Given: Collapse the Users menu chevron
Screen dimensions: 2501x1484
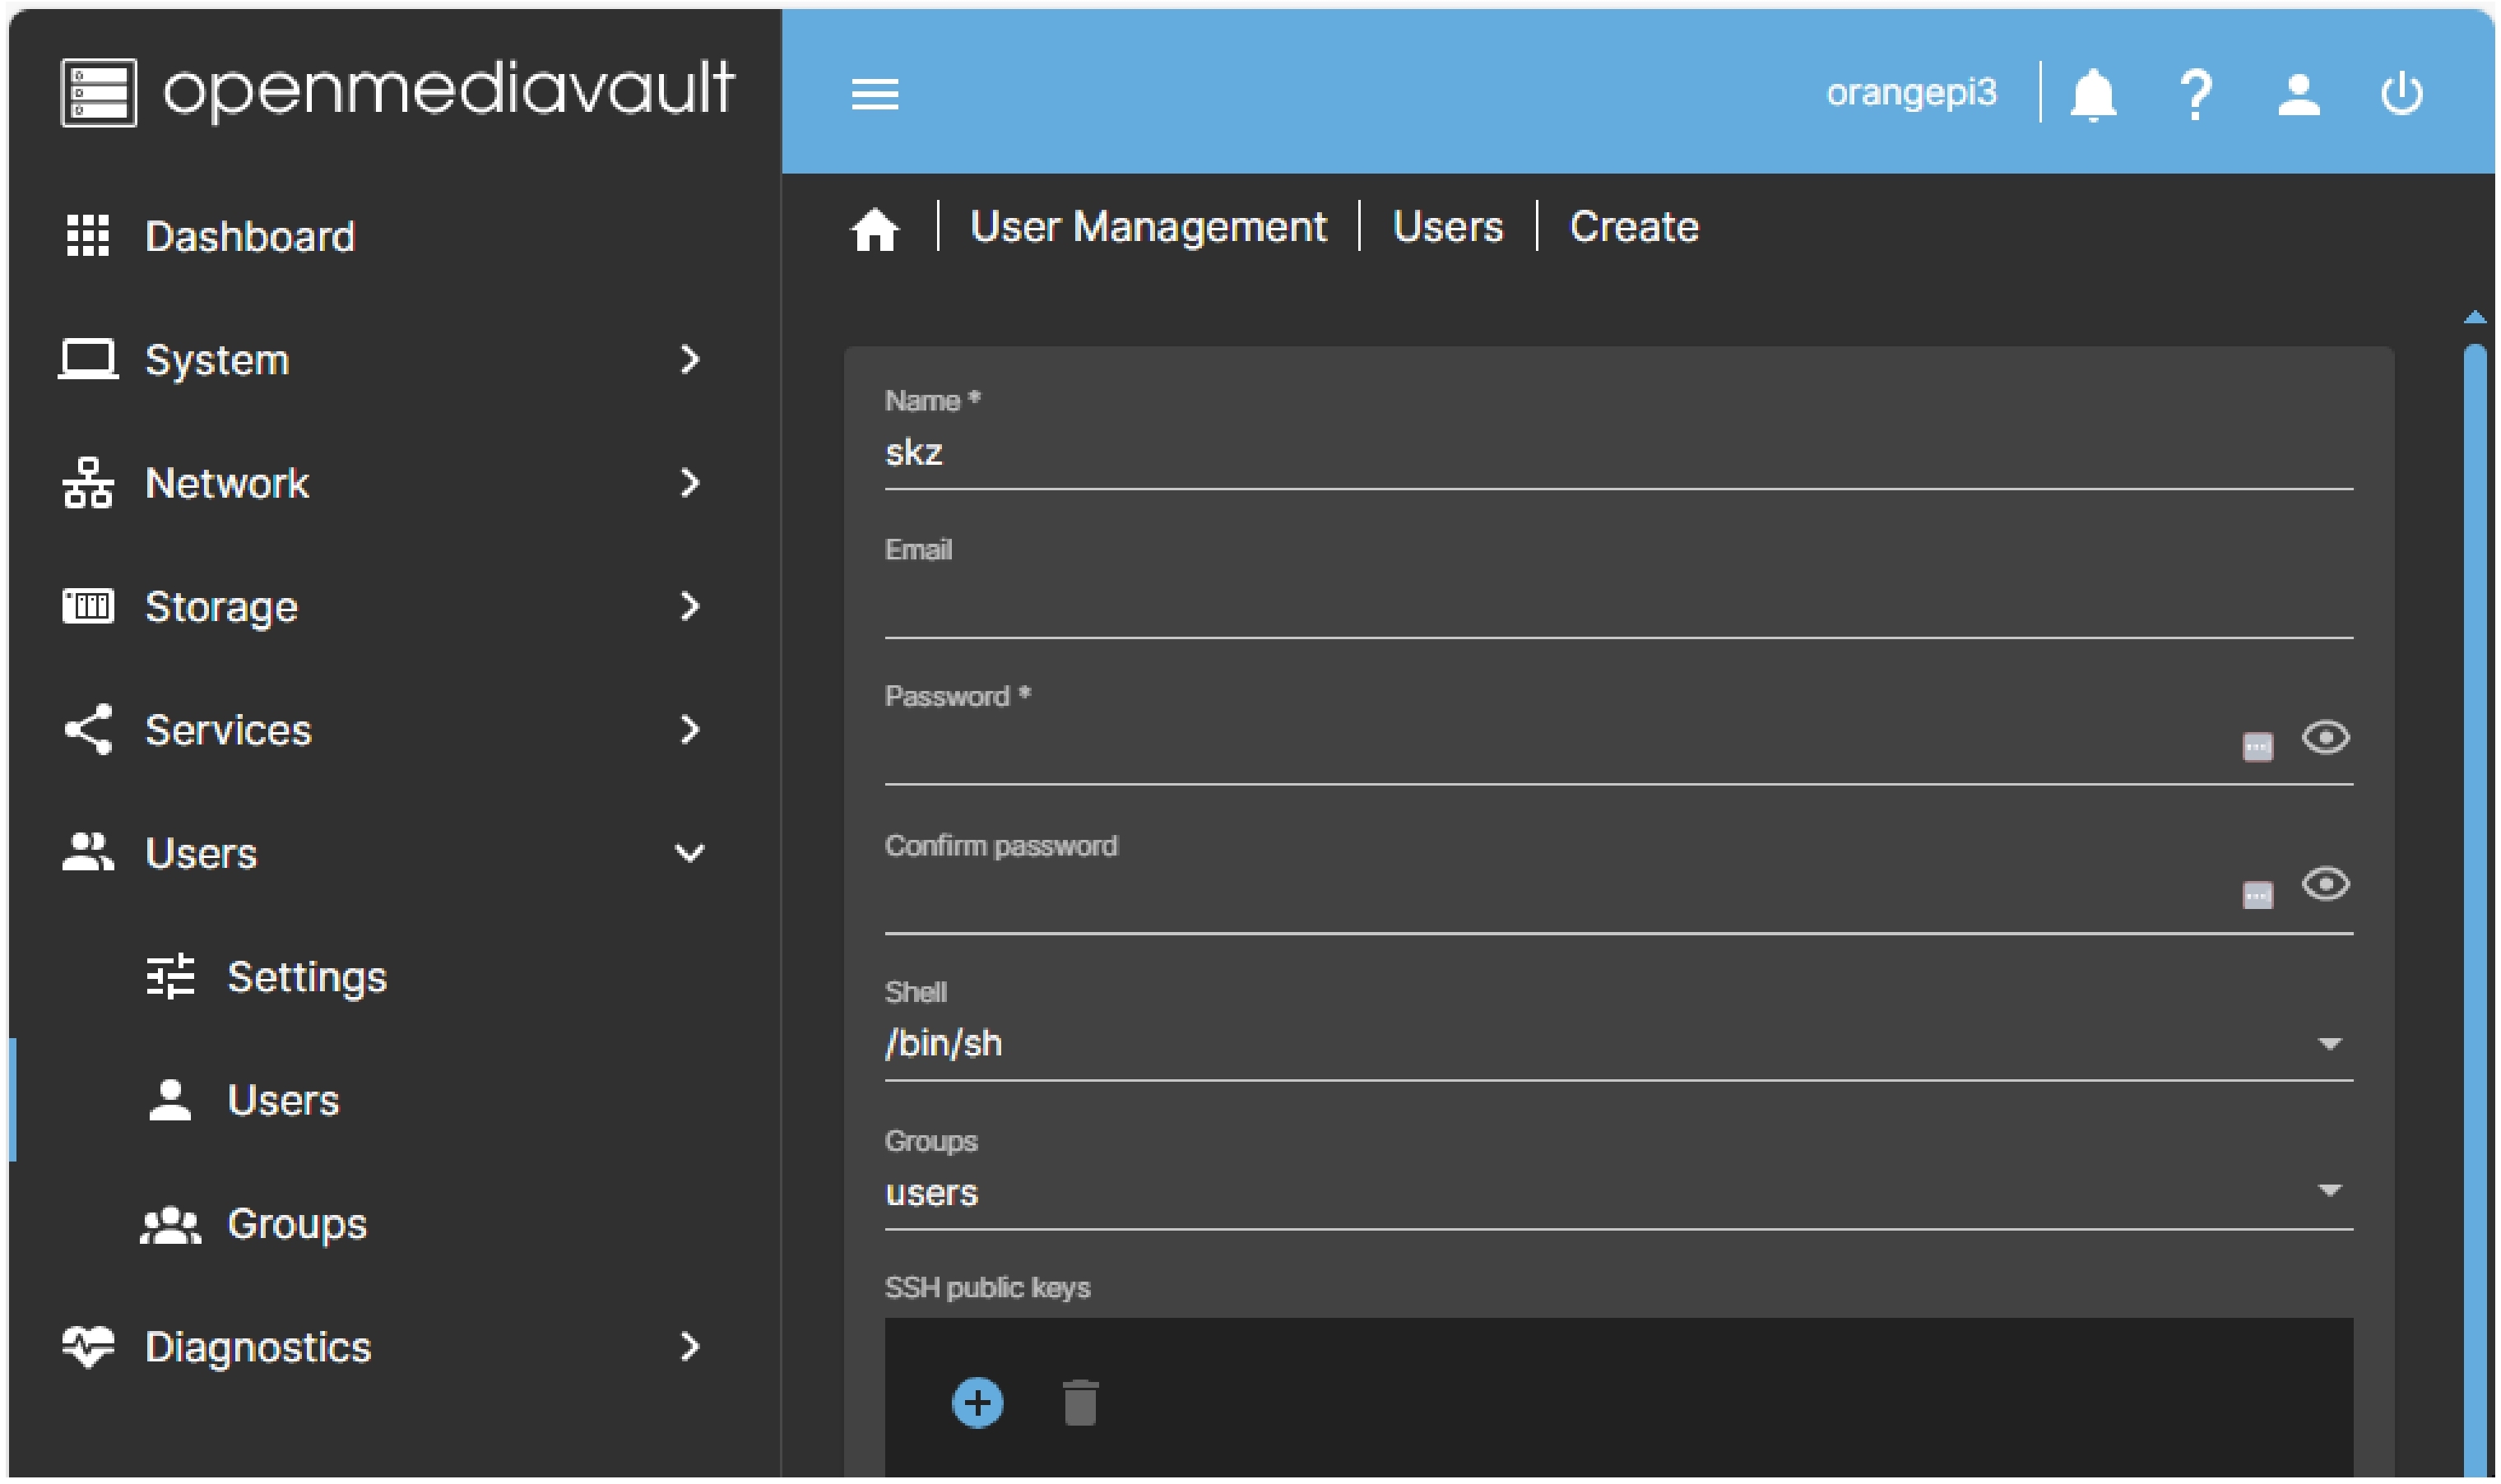Looking at the screenshot, I should pos(689,853).
